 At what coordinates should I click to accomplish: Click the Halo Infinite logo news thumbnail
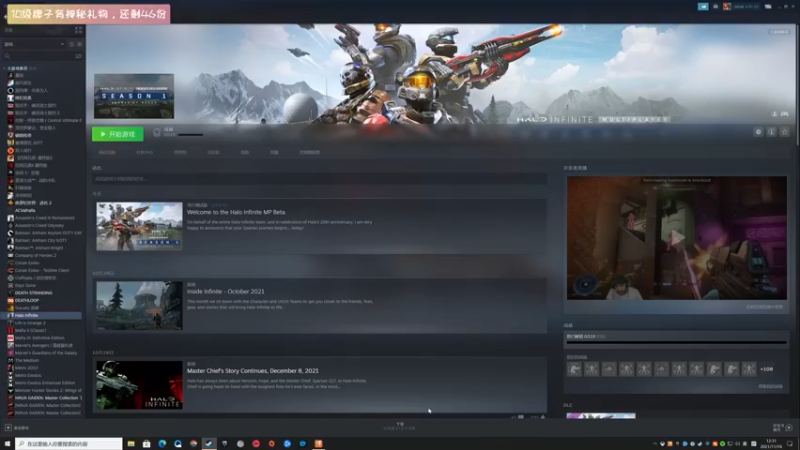pos(139,385)
